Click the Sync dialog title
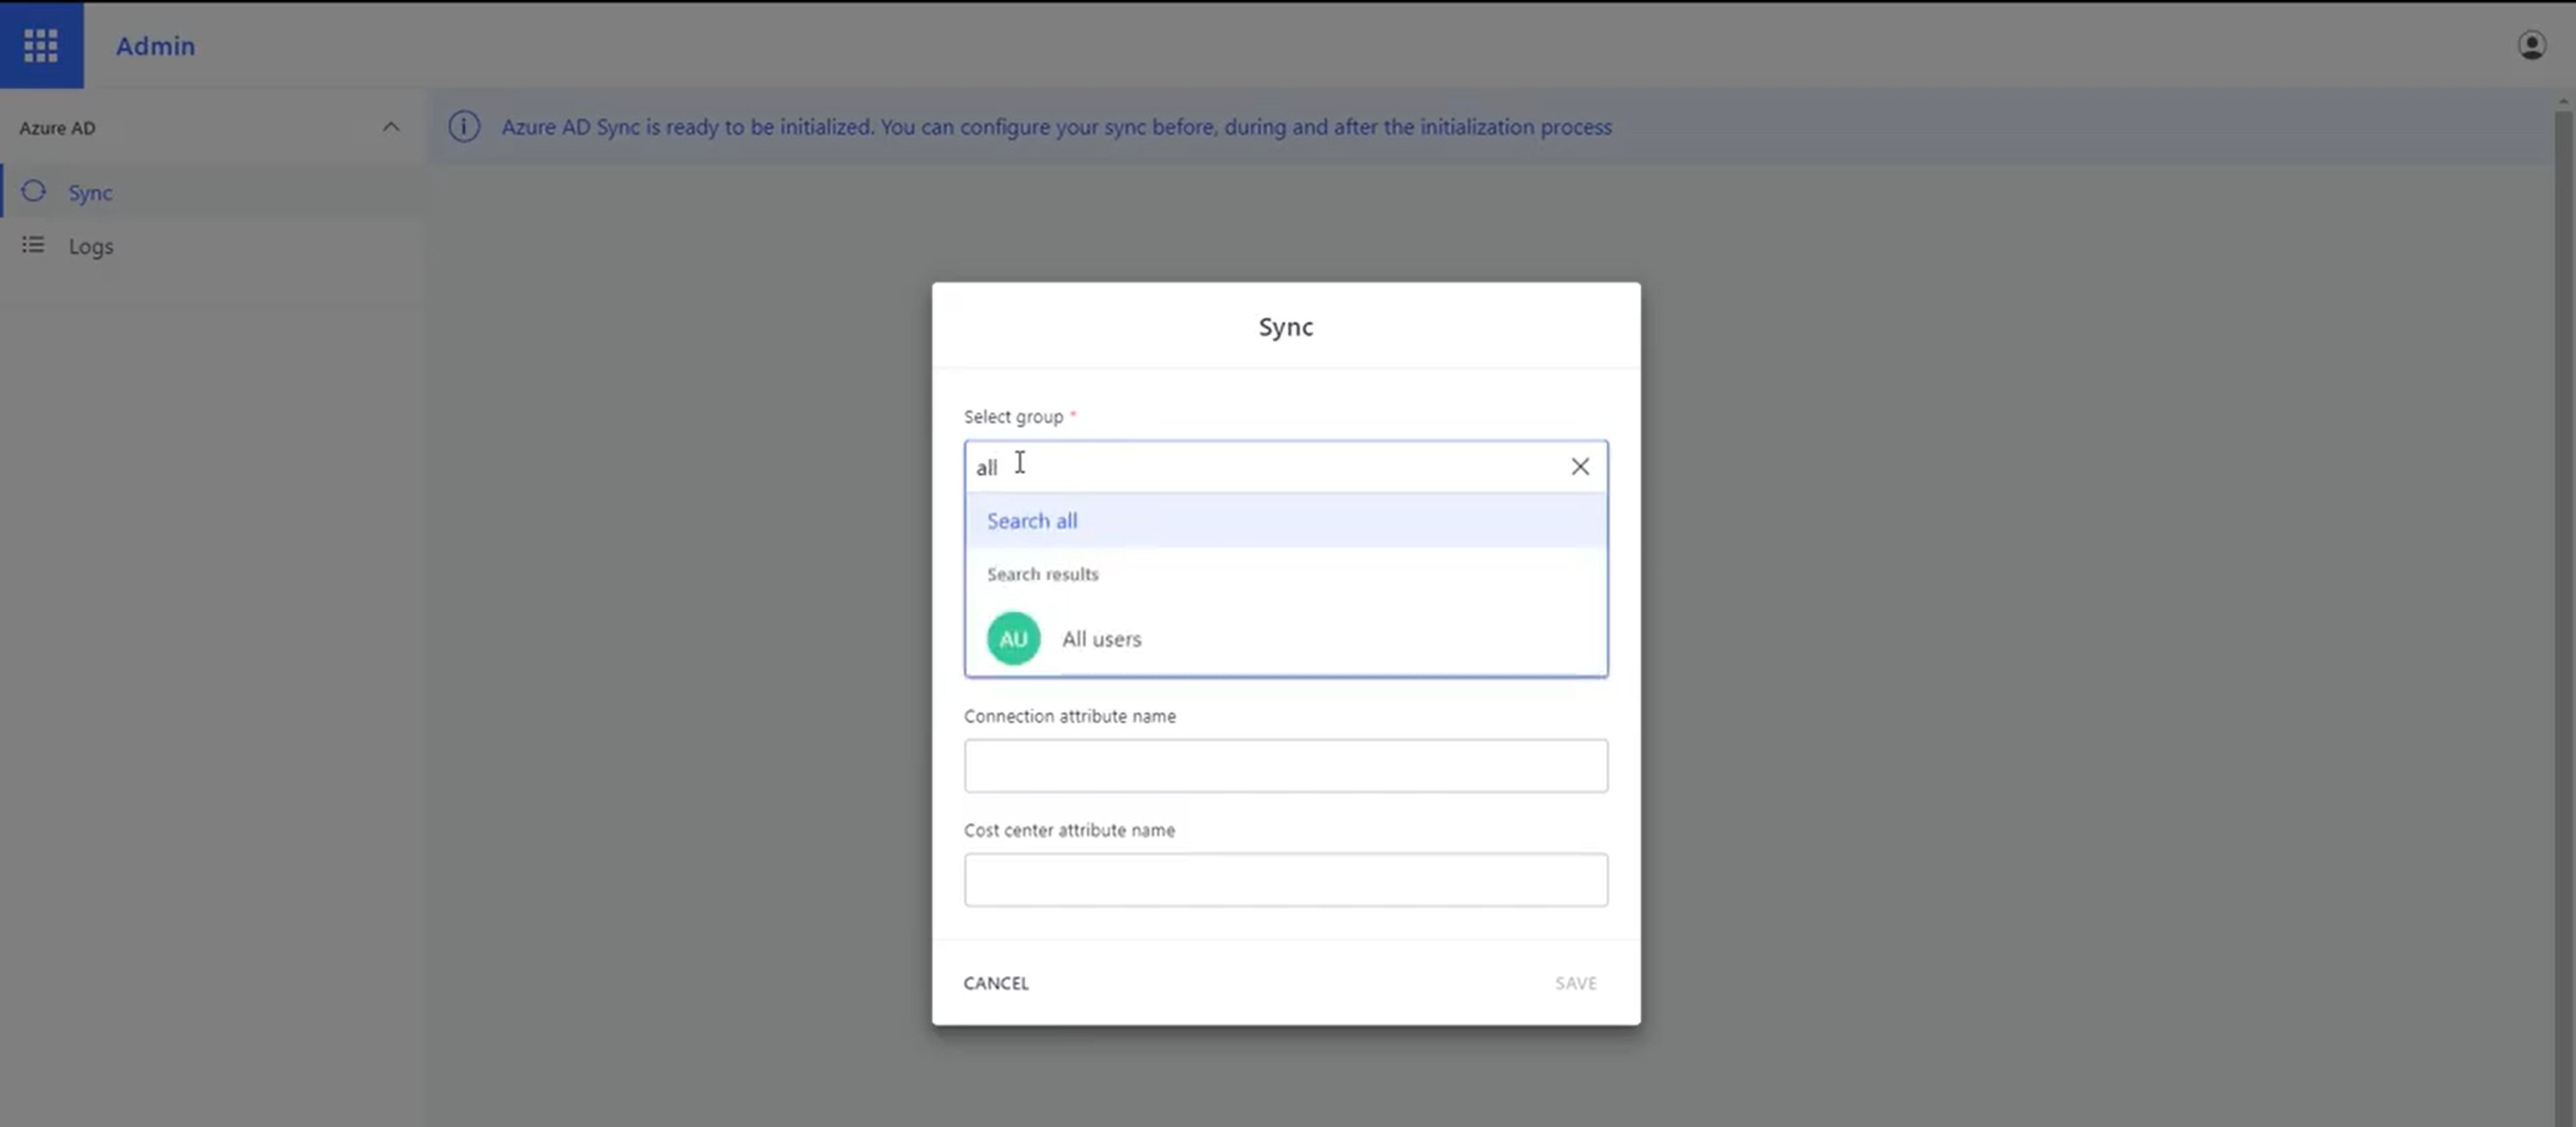The image size is (2576, 1127). coord(1286,327)
